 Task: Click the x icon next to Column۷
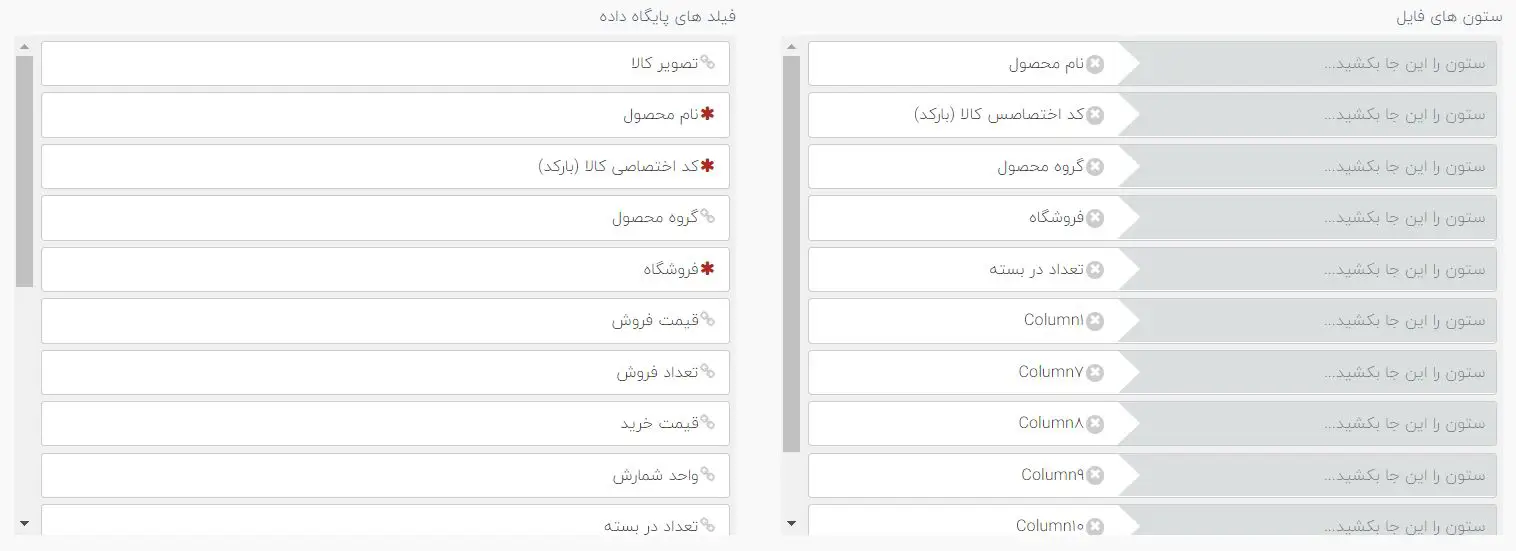tap(1095, 373)
